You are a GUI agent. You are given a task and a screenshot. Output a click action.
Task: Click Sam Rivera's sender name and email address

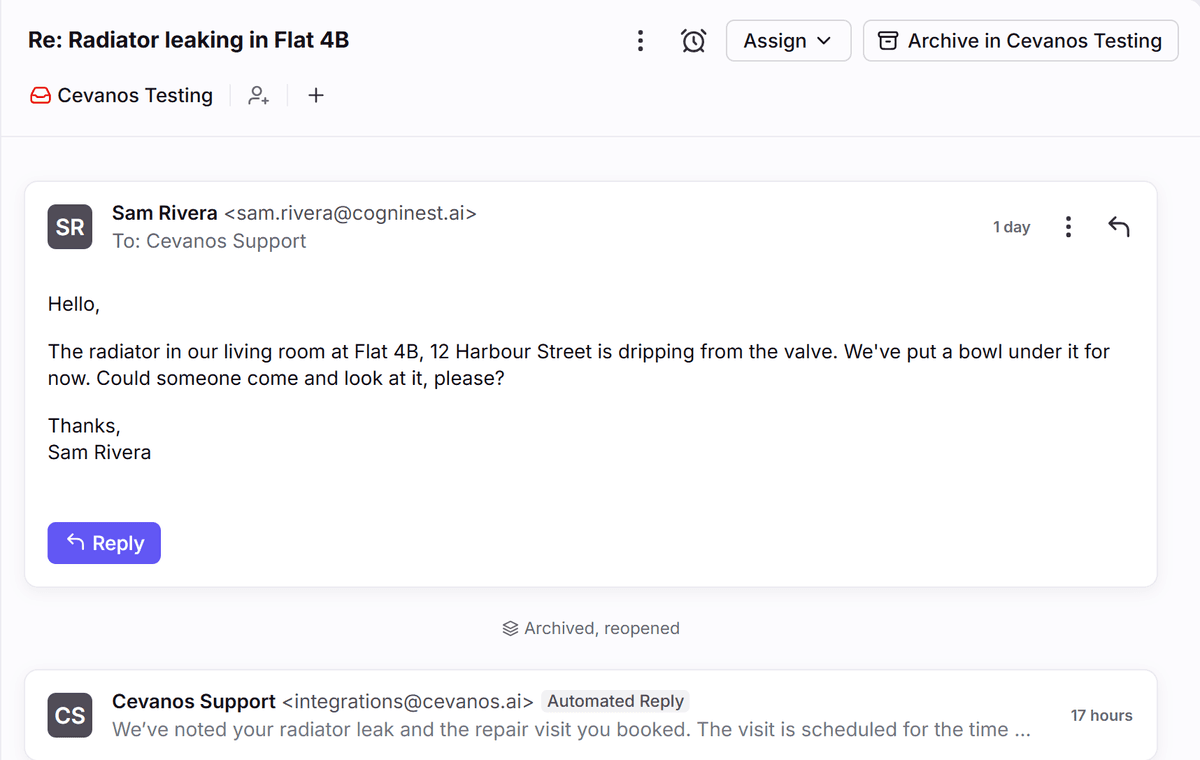(x=294, y=213)
